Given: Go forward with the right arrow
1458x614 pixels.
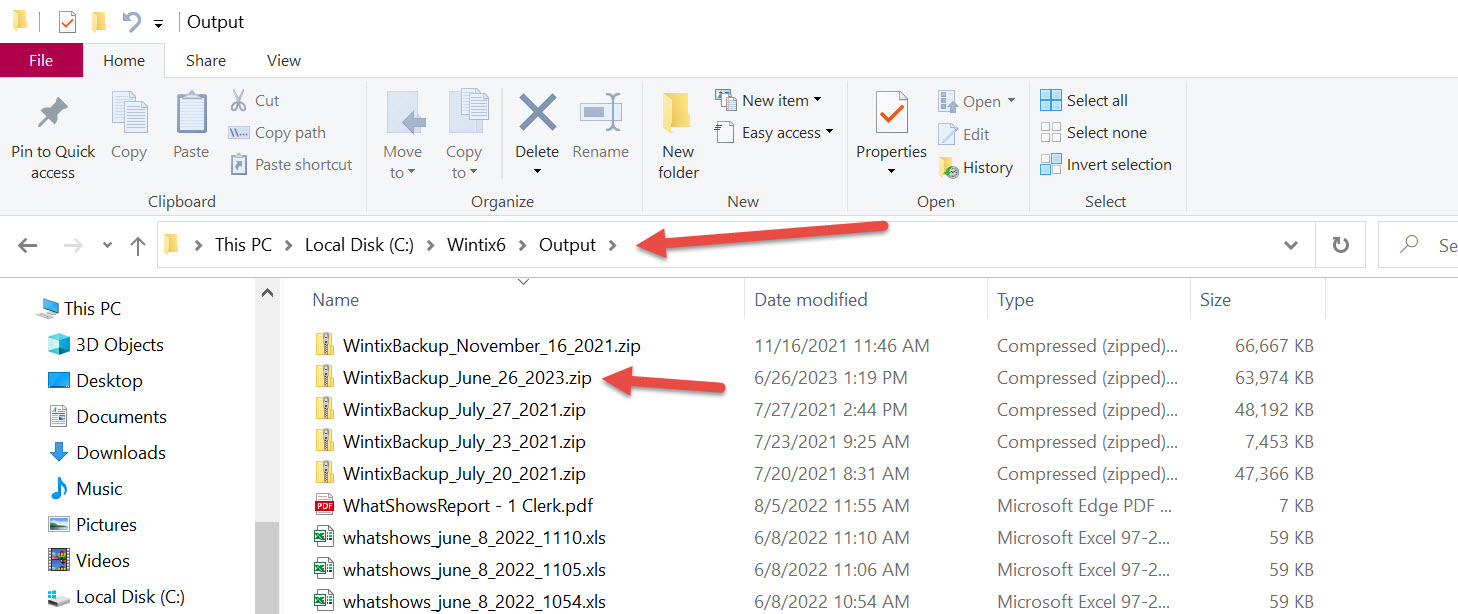Looking at the screenshot, I should 74,245.
